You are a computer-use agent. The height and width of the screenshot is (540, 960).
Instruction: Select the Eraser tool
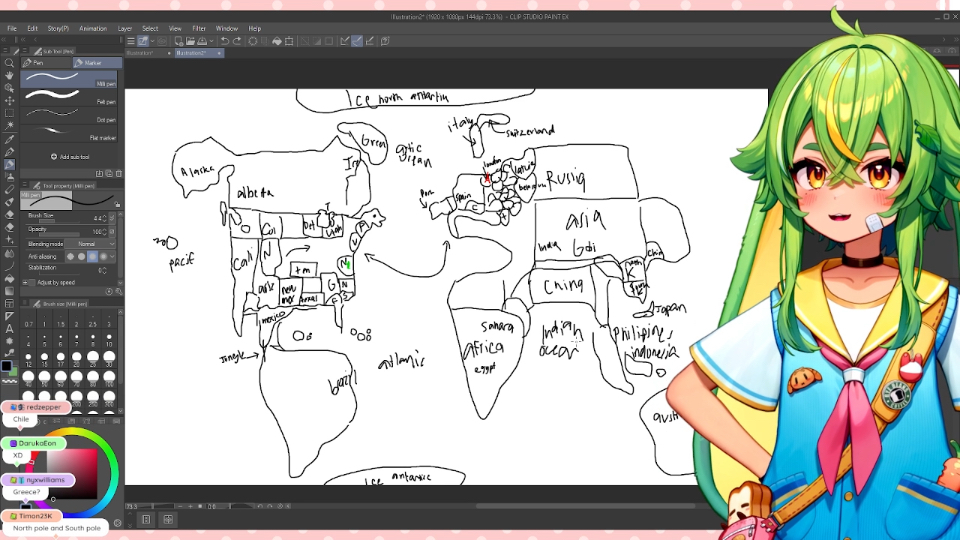tap(9, 215)
